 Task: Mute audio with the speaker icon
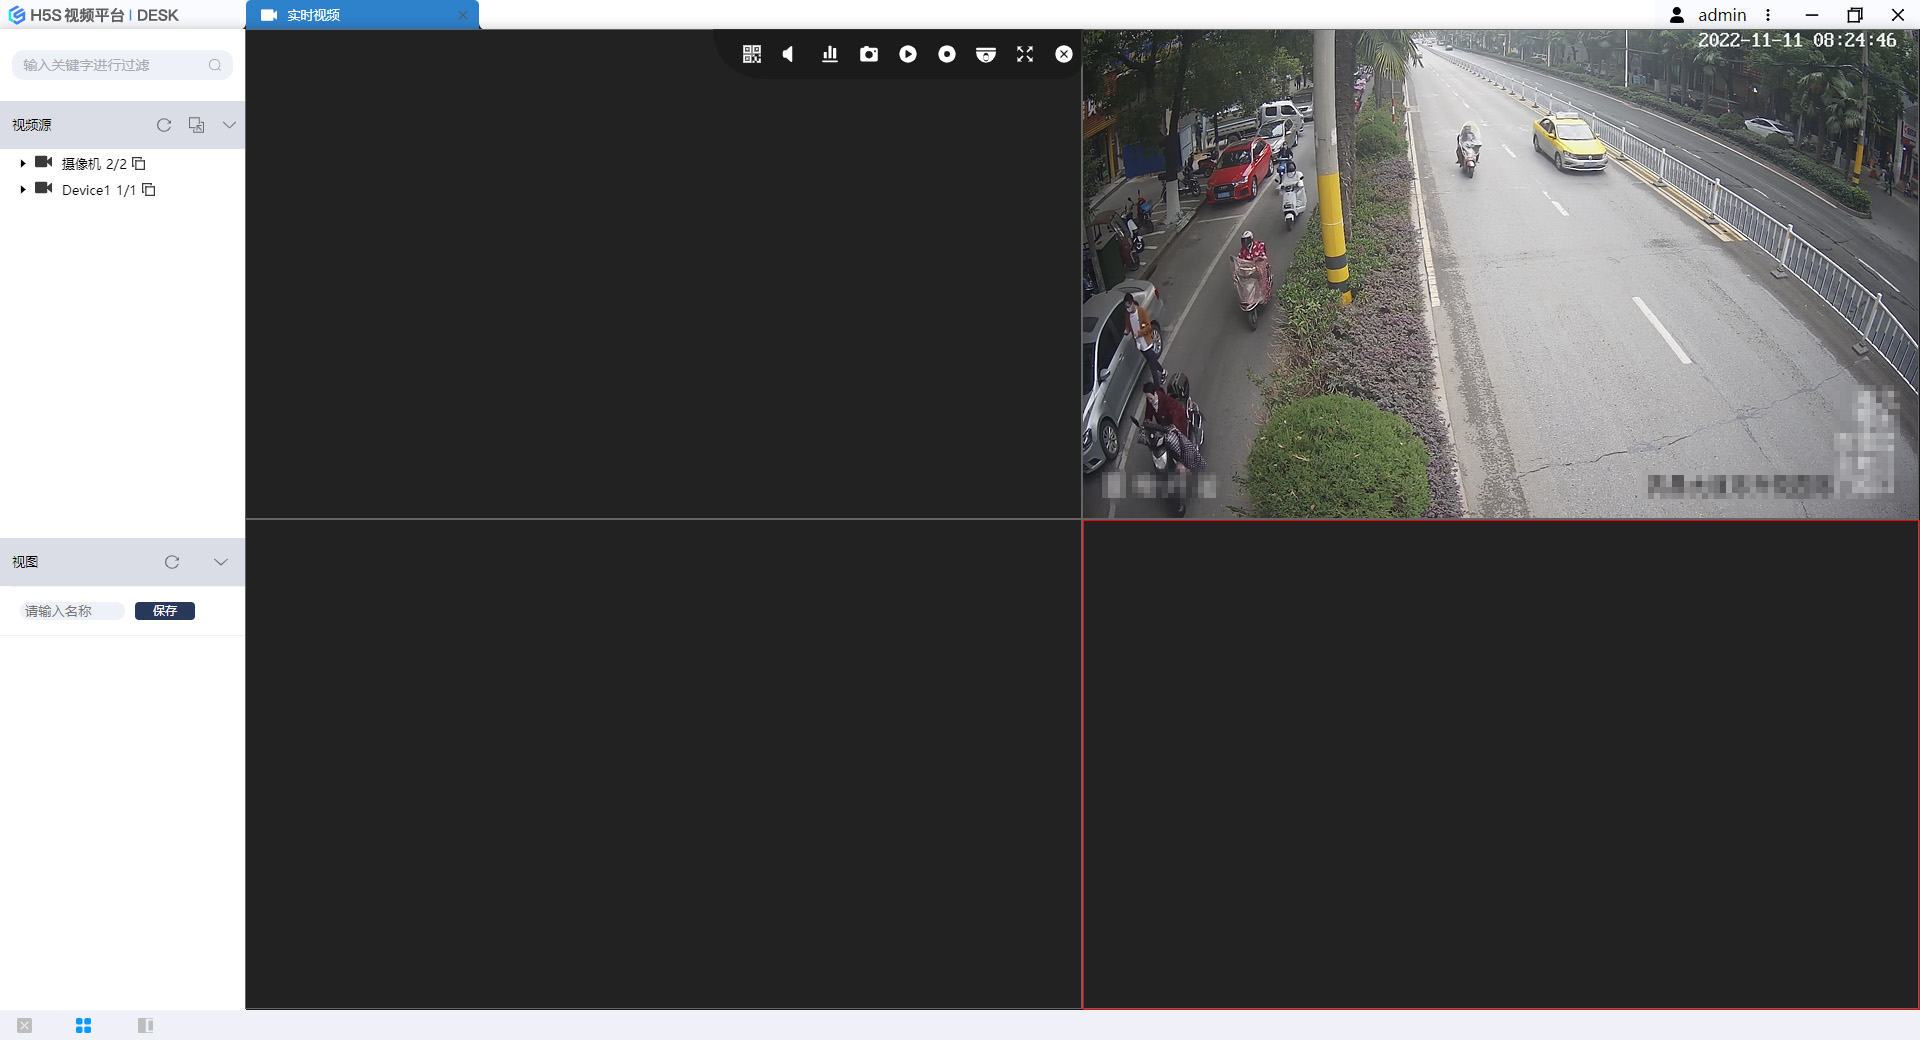point(789,55)
